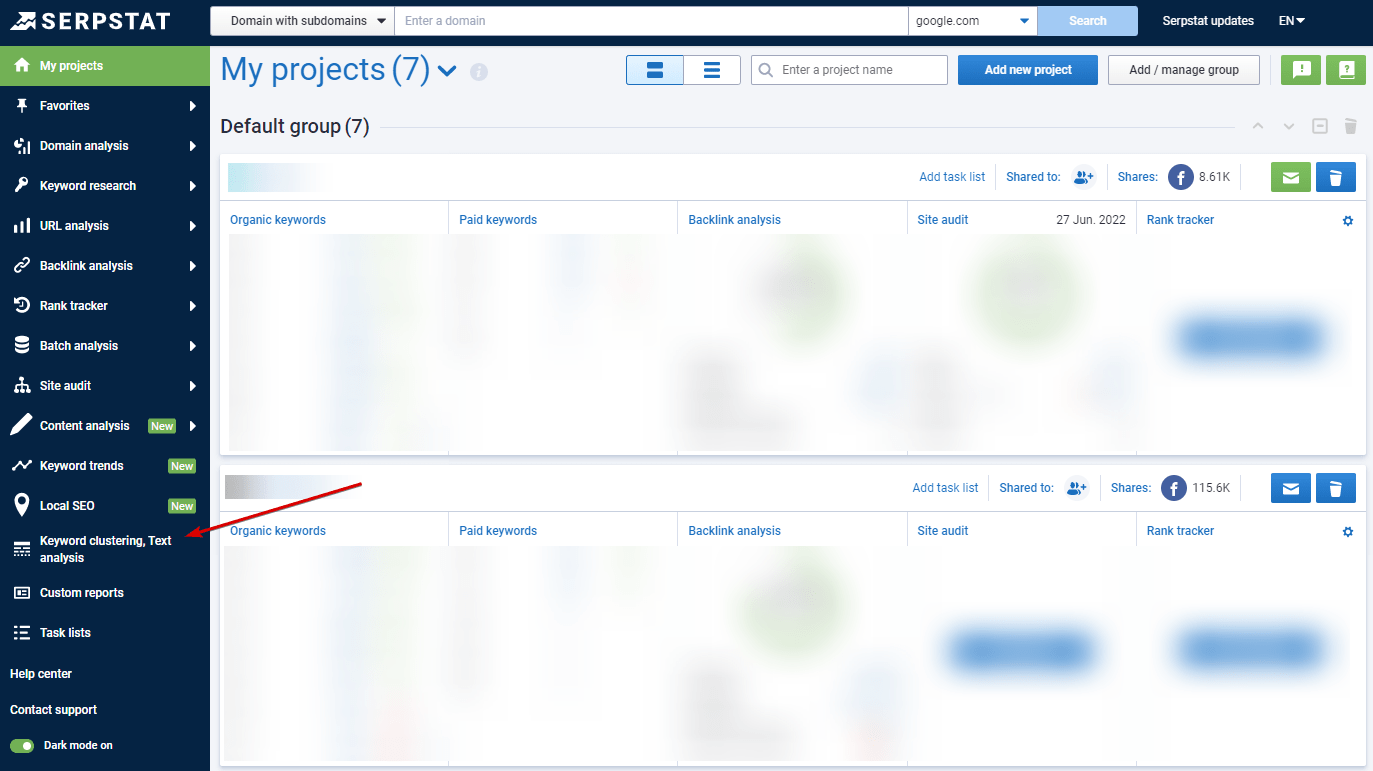Turn off the Dark mode switch
Image resolution: width=1373 pixels, height=771 pixels.
click(22, 745)
